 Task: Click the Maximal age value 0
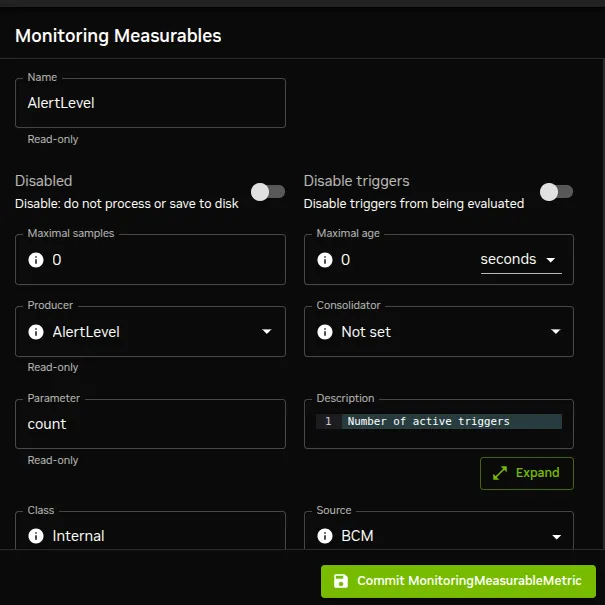click(x=345, y=260)
